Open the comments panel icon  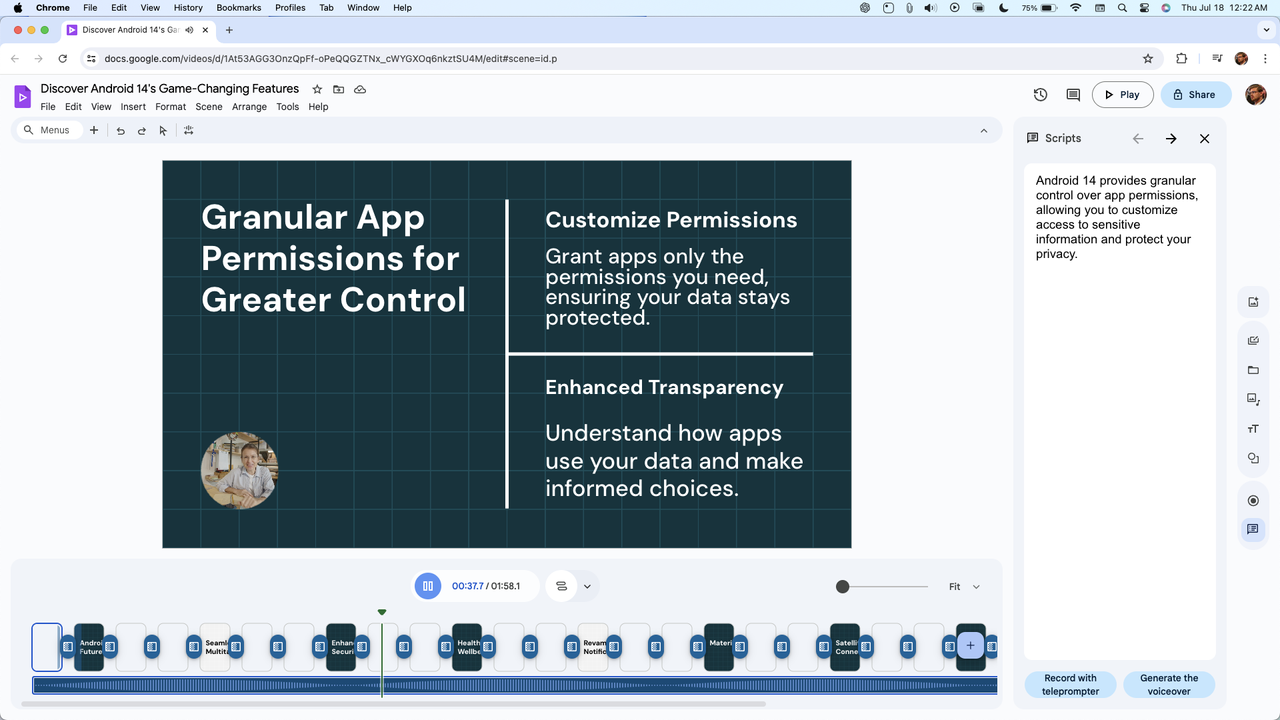pyautogui.click(x=1073, y=95)
